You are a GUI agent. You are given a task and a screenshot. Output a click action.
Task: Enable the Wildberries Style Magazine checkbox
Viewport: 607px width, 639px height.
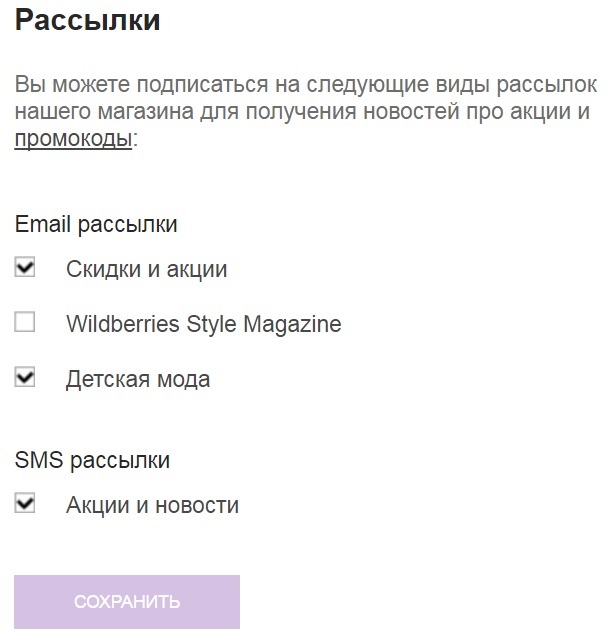coord(25,323)
